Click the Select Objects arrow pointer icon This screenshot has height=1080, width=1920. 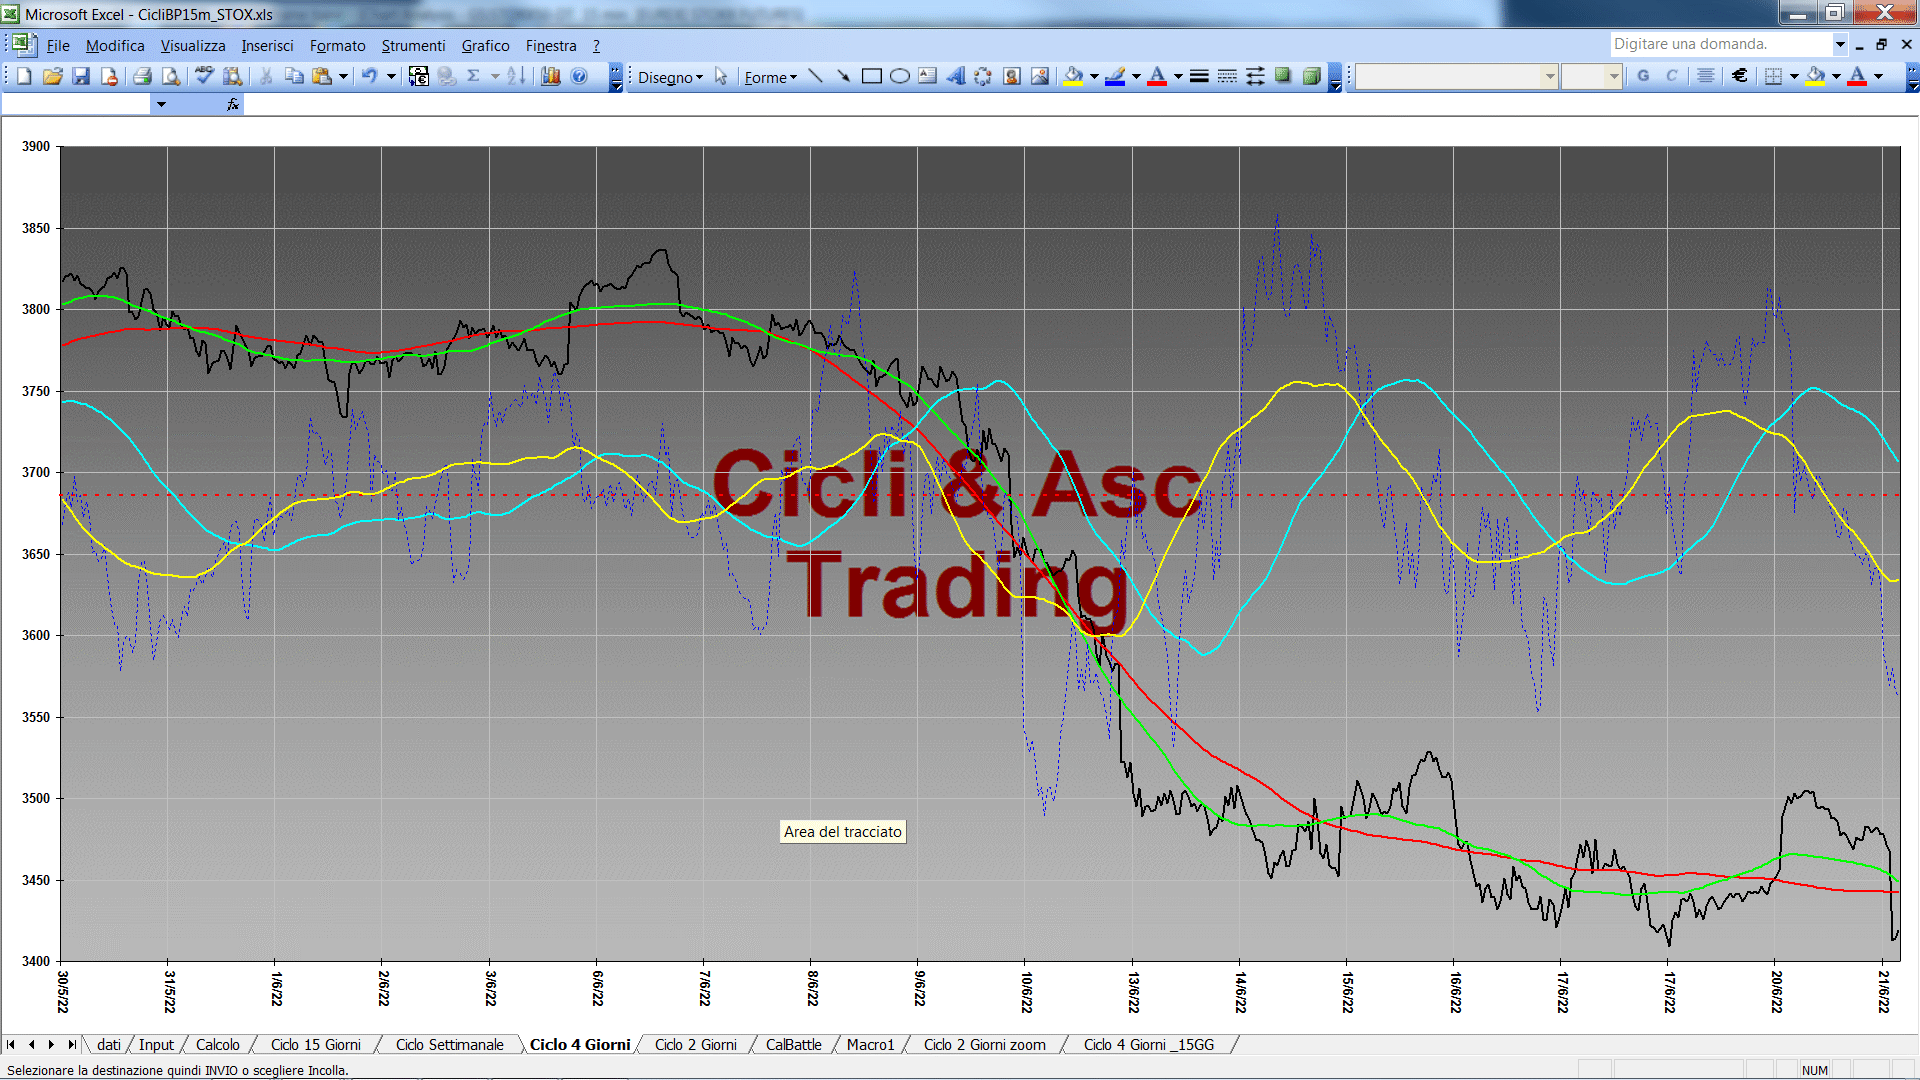tap(721, 76)
